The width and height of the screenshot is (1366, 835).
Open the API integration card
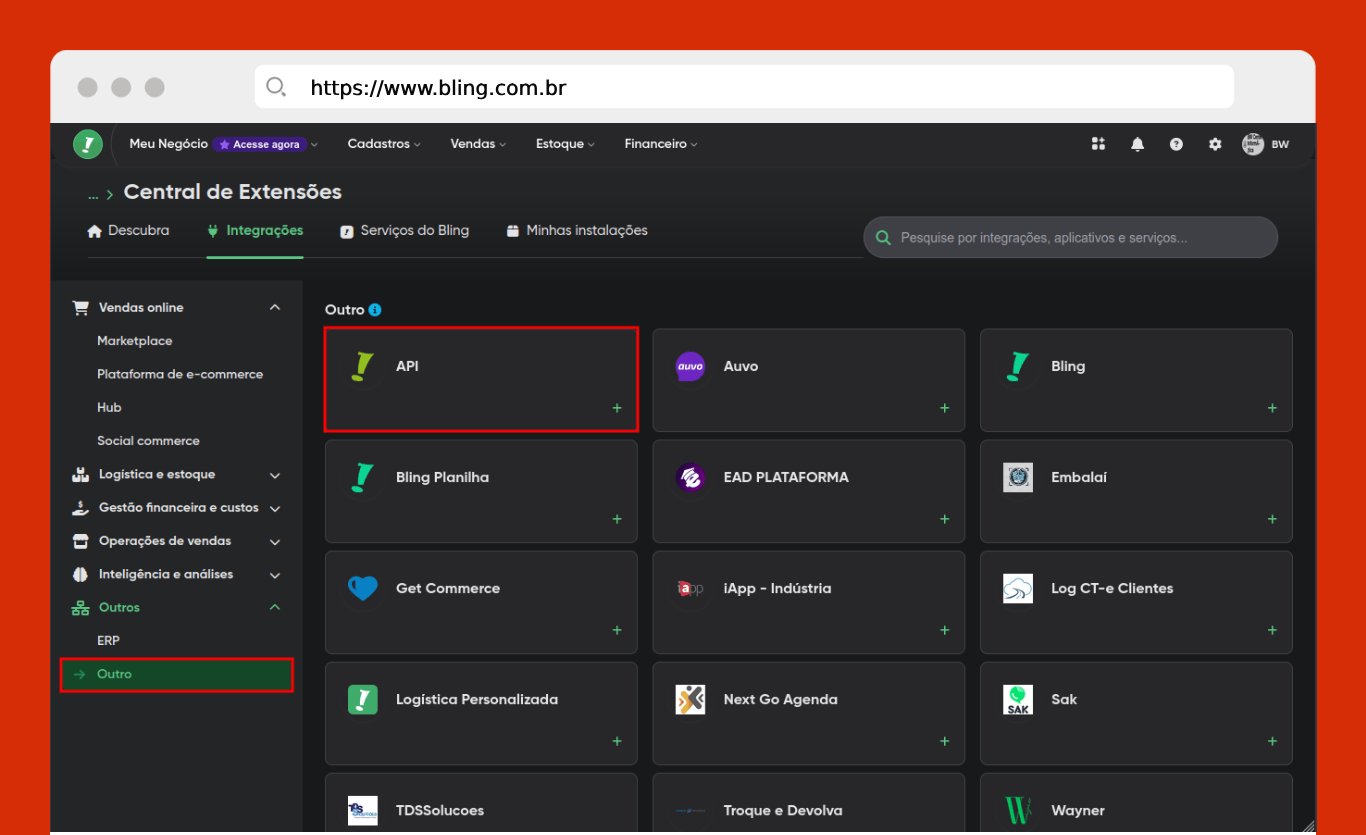click(481, 380)
